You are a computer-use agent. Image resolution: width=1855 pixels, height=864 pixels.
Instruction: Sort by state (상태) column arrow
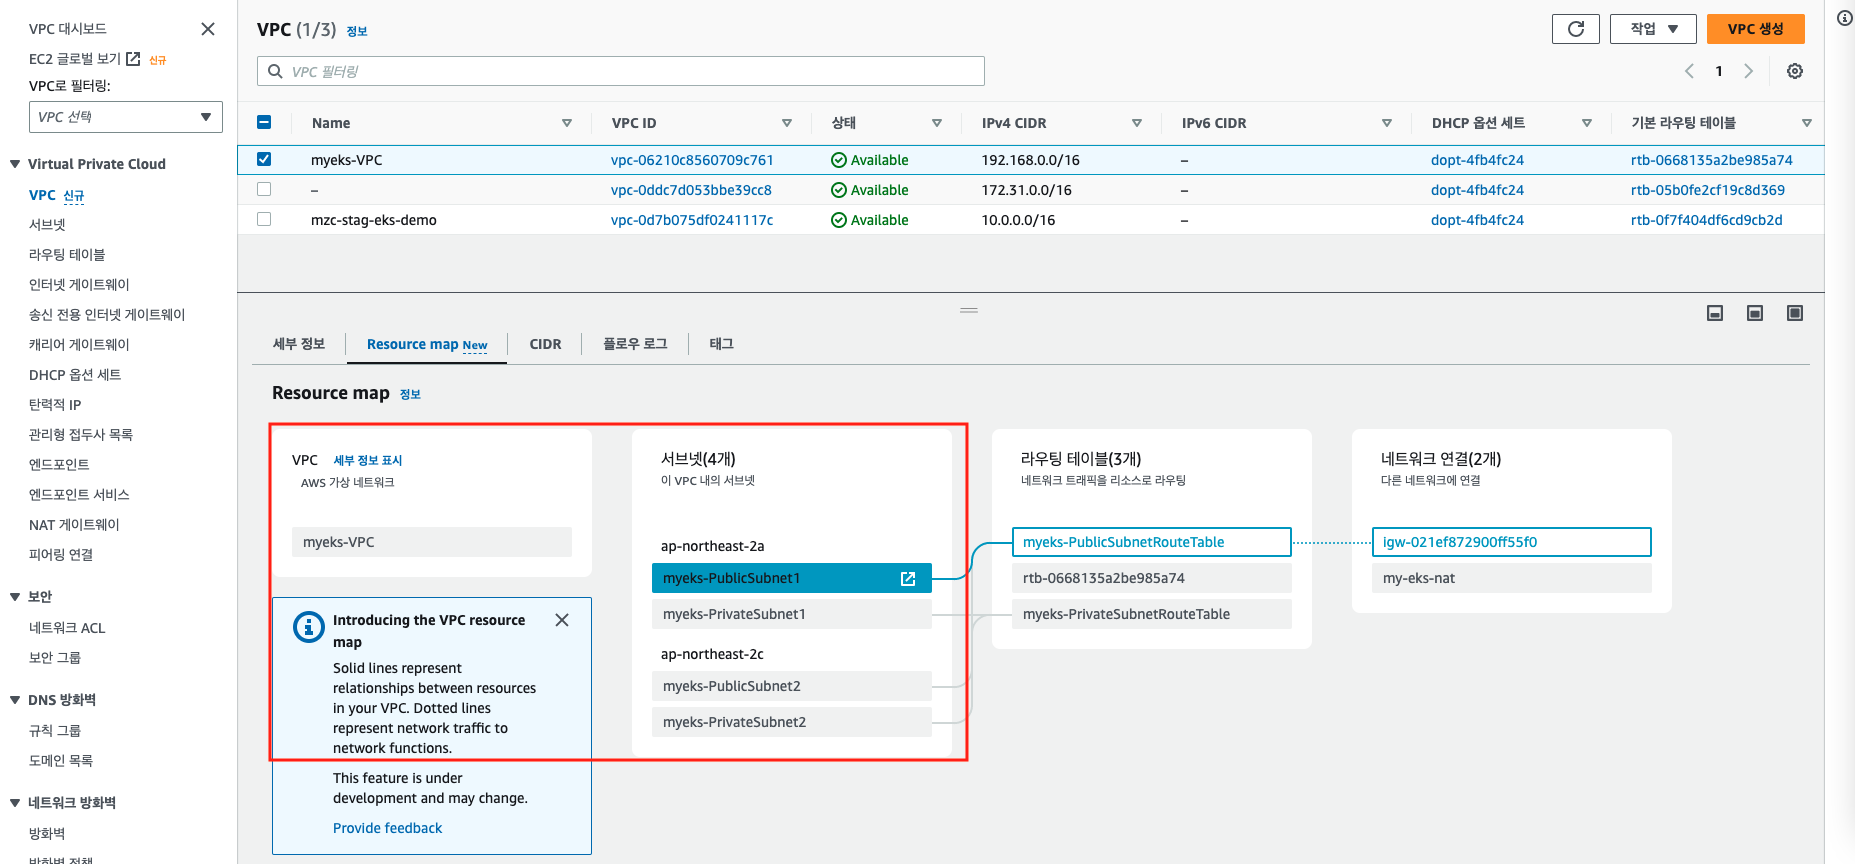[x=937, y=123]
